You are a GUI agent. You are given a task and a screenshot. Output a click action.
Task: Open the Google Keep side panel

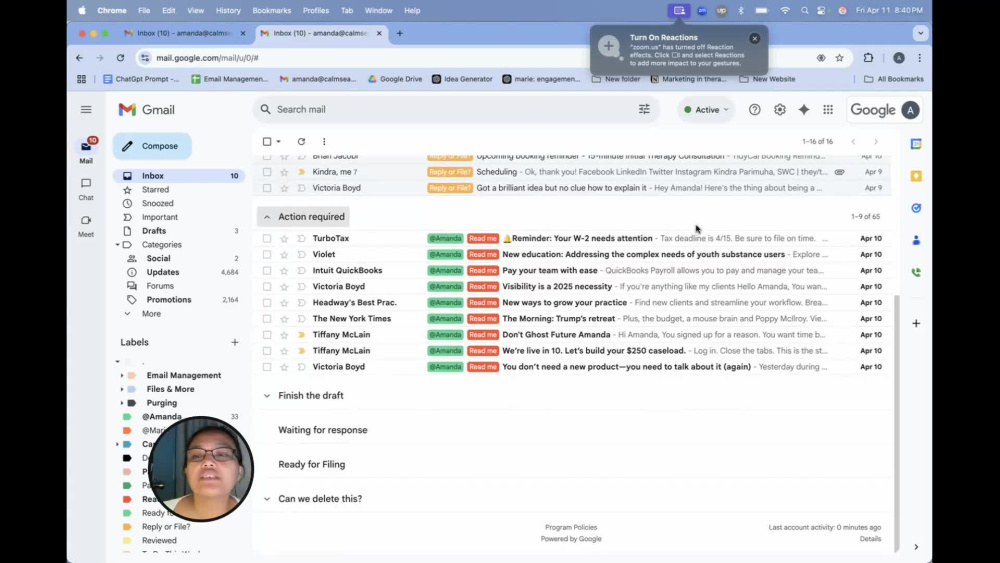click(916, 176)
